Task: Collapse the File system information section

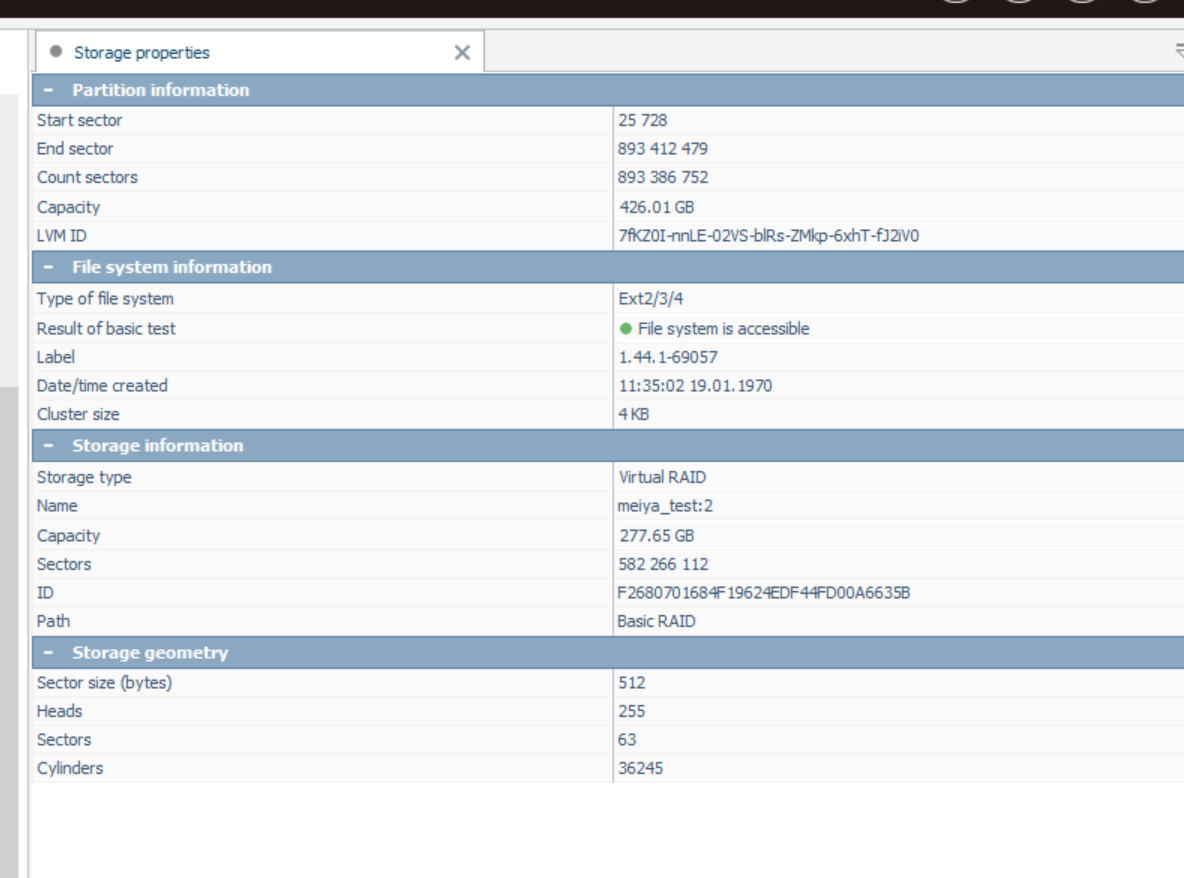Action: tap(49, 267)
